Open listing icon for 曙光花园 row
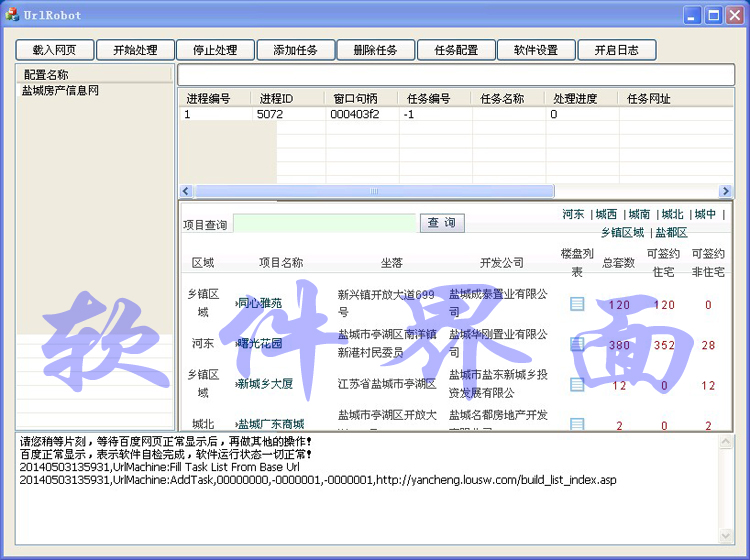750x560 pixels. point(577,344)
